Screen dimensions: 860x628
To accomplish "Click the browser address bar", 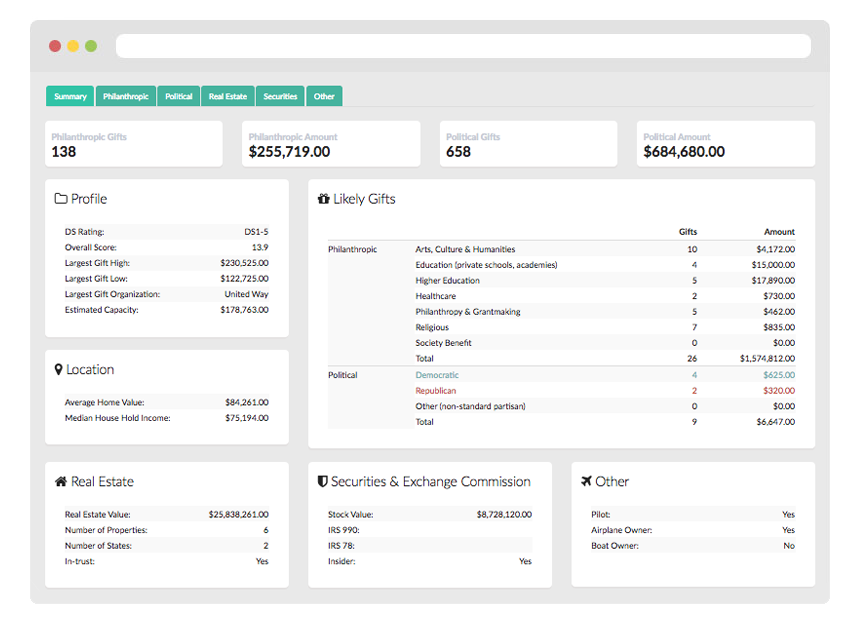I will pos(463,45).
